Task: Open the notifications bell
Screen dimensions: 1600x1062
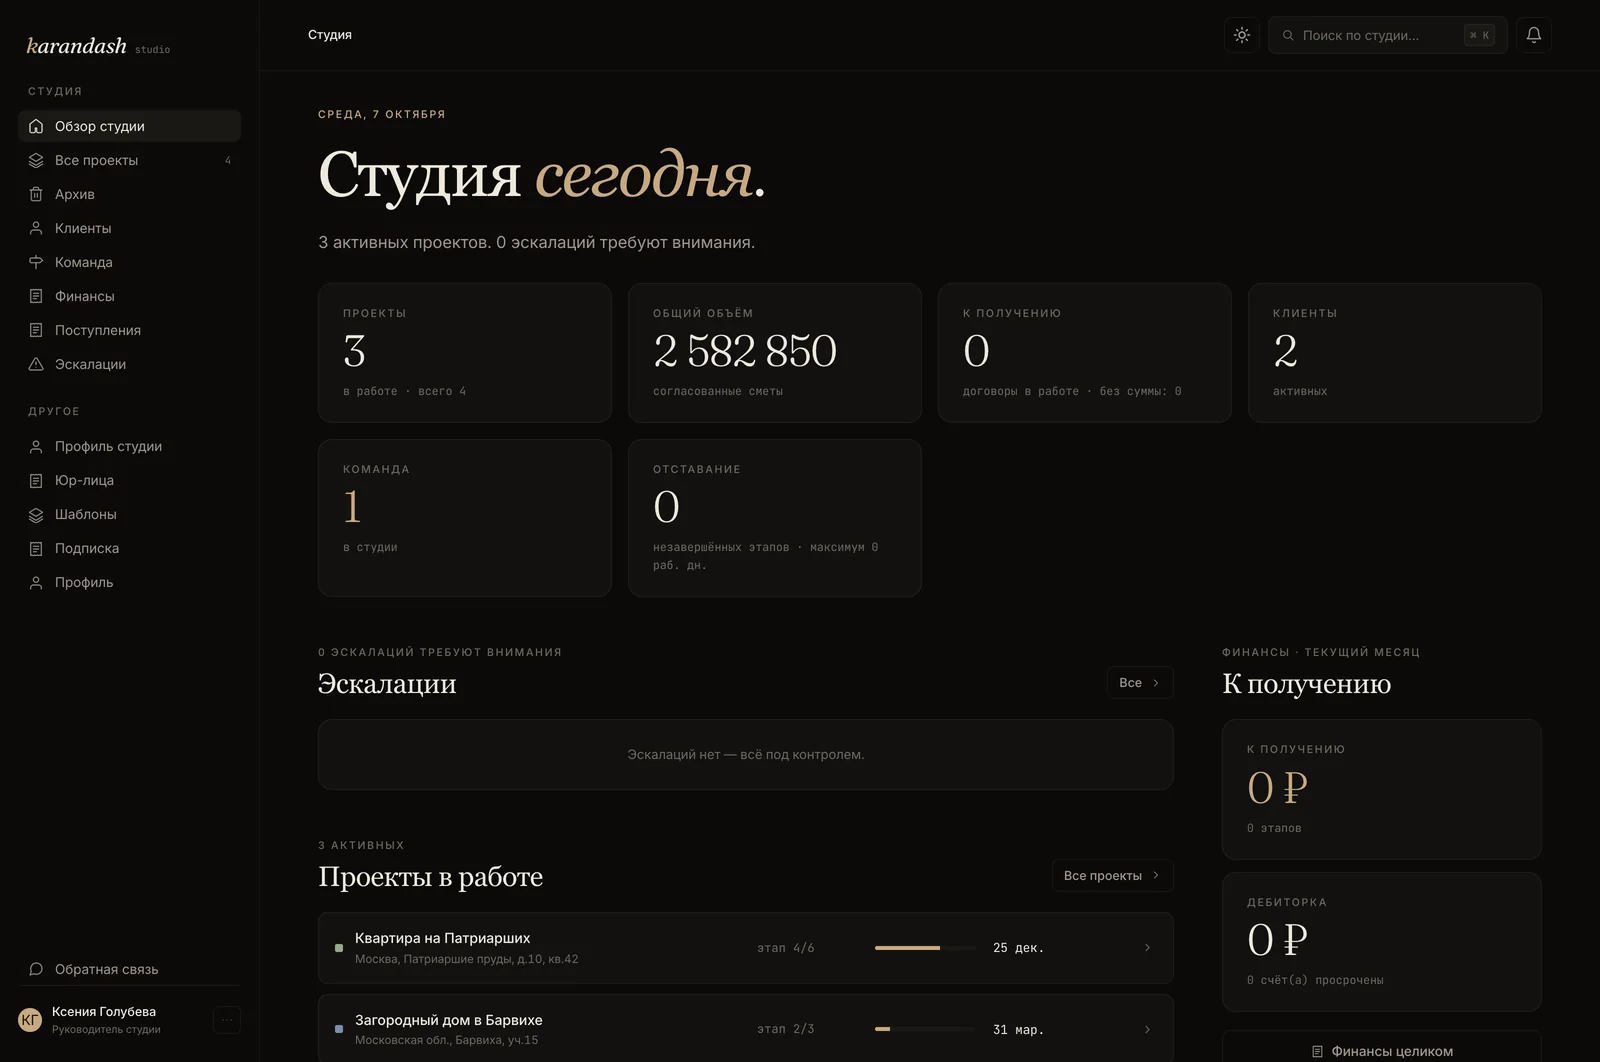Action: [x=1533, y=35]
